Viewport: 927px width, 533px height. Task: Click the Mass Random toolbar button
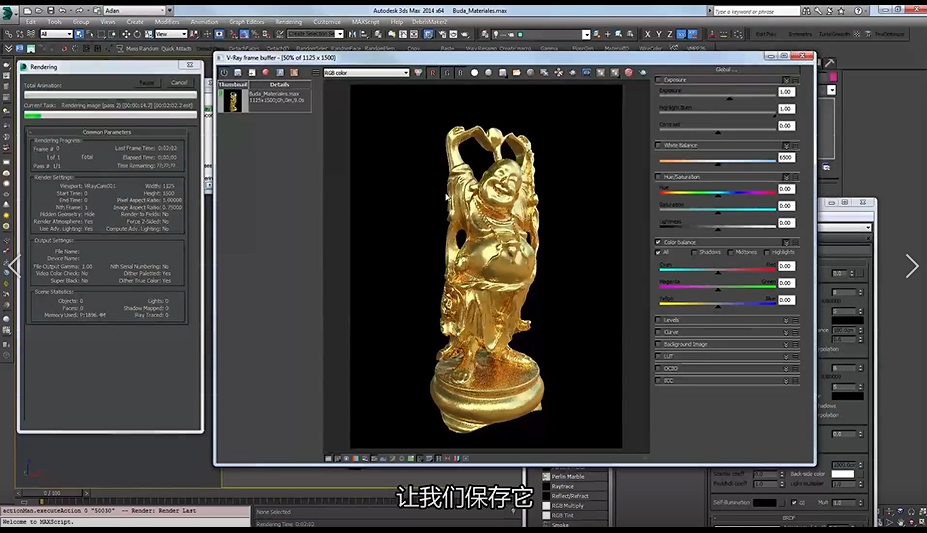coord(140,48)
